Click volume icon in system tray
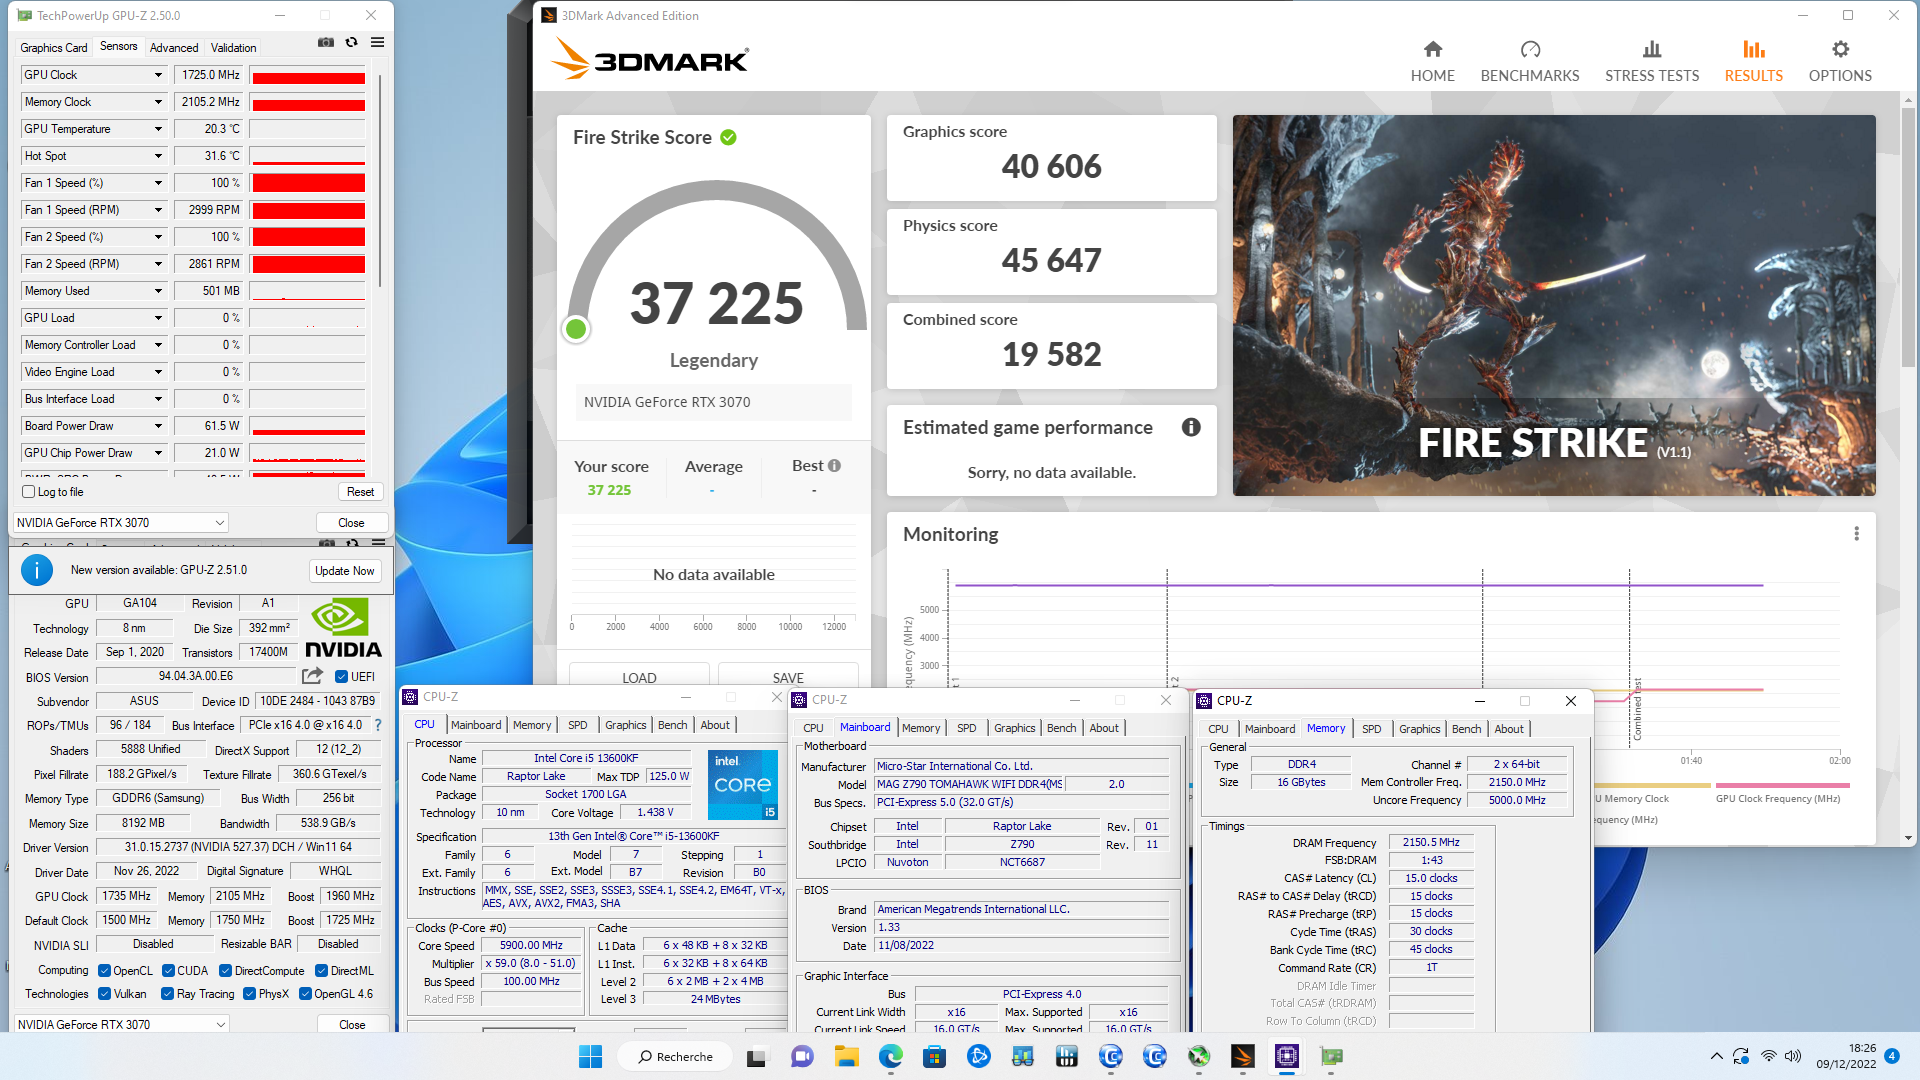 click(x=1793, y=1056)
